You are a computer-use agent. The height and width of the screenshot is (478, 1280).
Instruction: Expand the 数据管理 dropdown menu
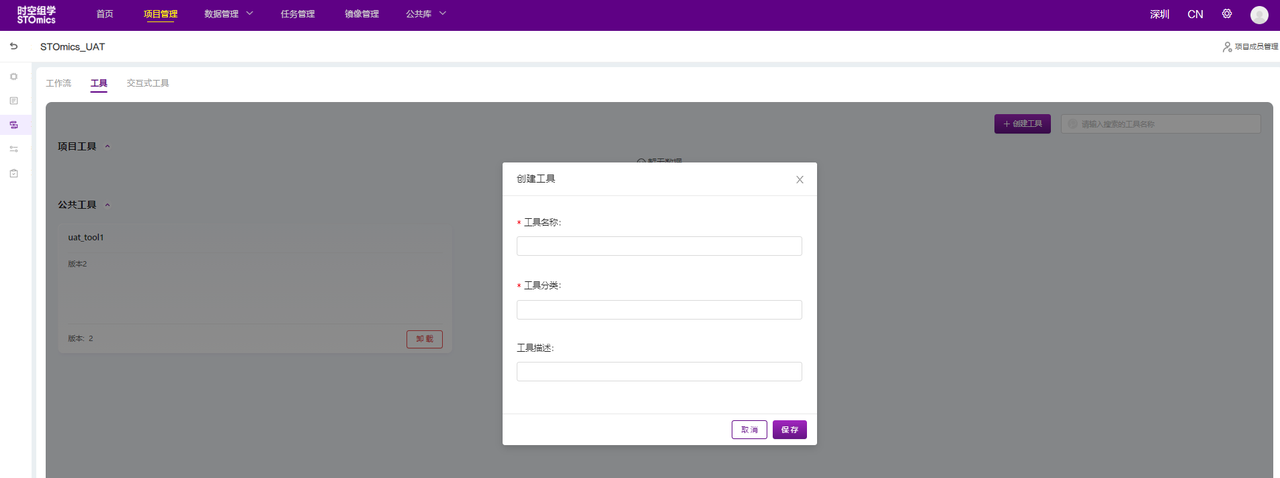click(x=228, y=14)
